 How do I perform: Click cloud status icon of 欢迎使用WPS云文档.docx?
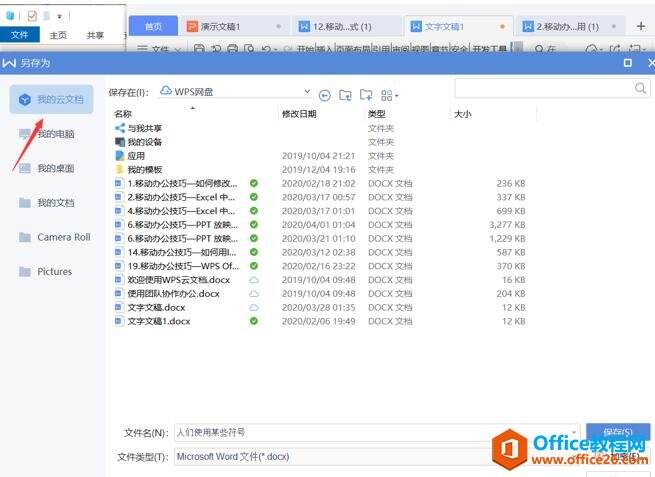click(x=254, y=280)
